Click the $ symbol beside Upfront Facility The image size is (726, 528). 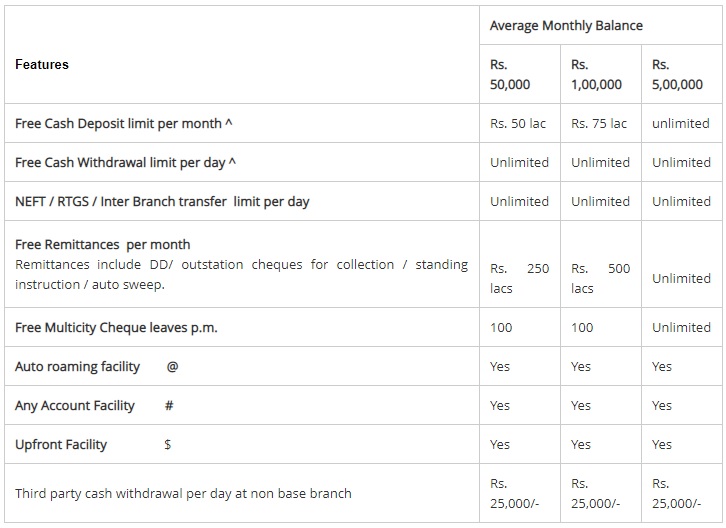(x=168, y=445)
